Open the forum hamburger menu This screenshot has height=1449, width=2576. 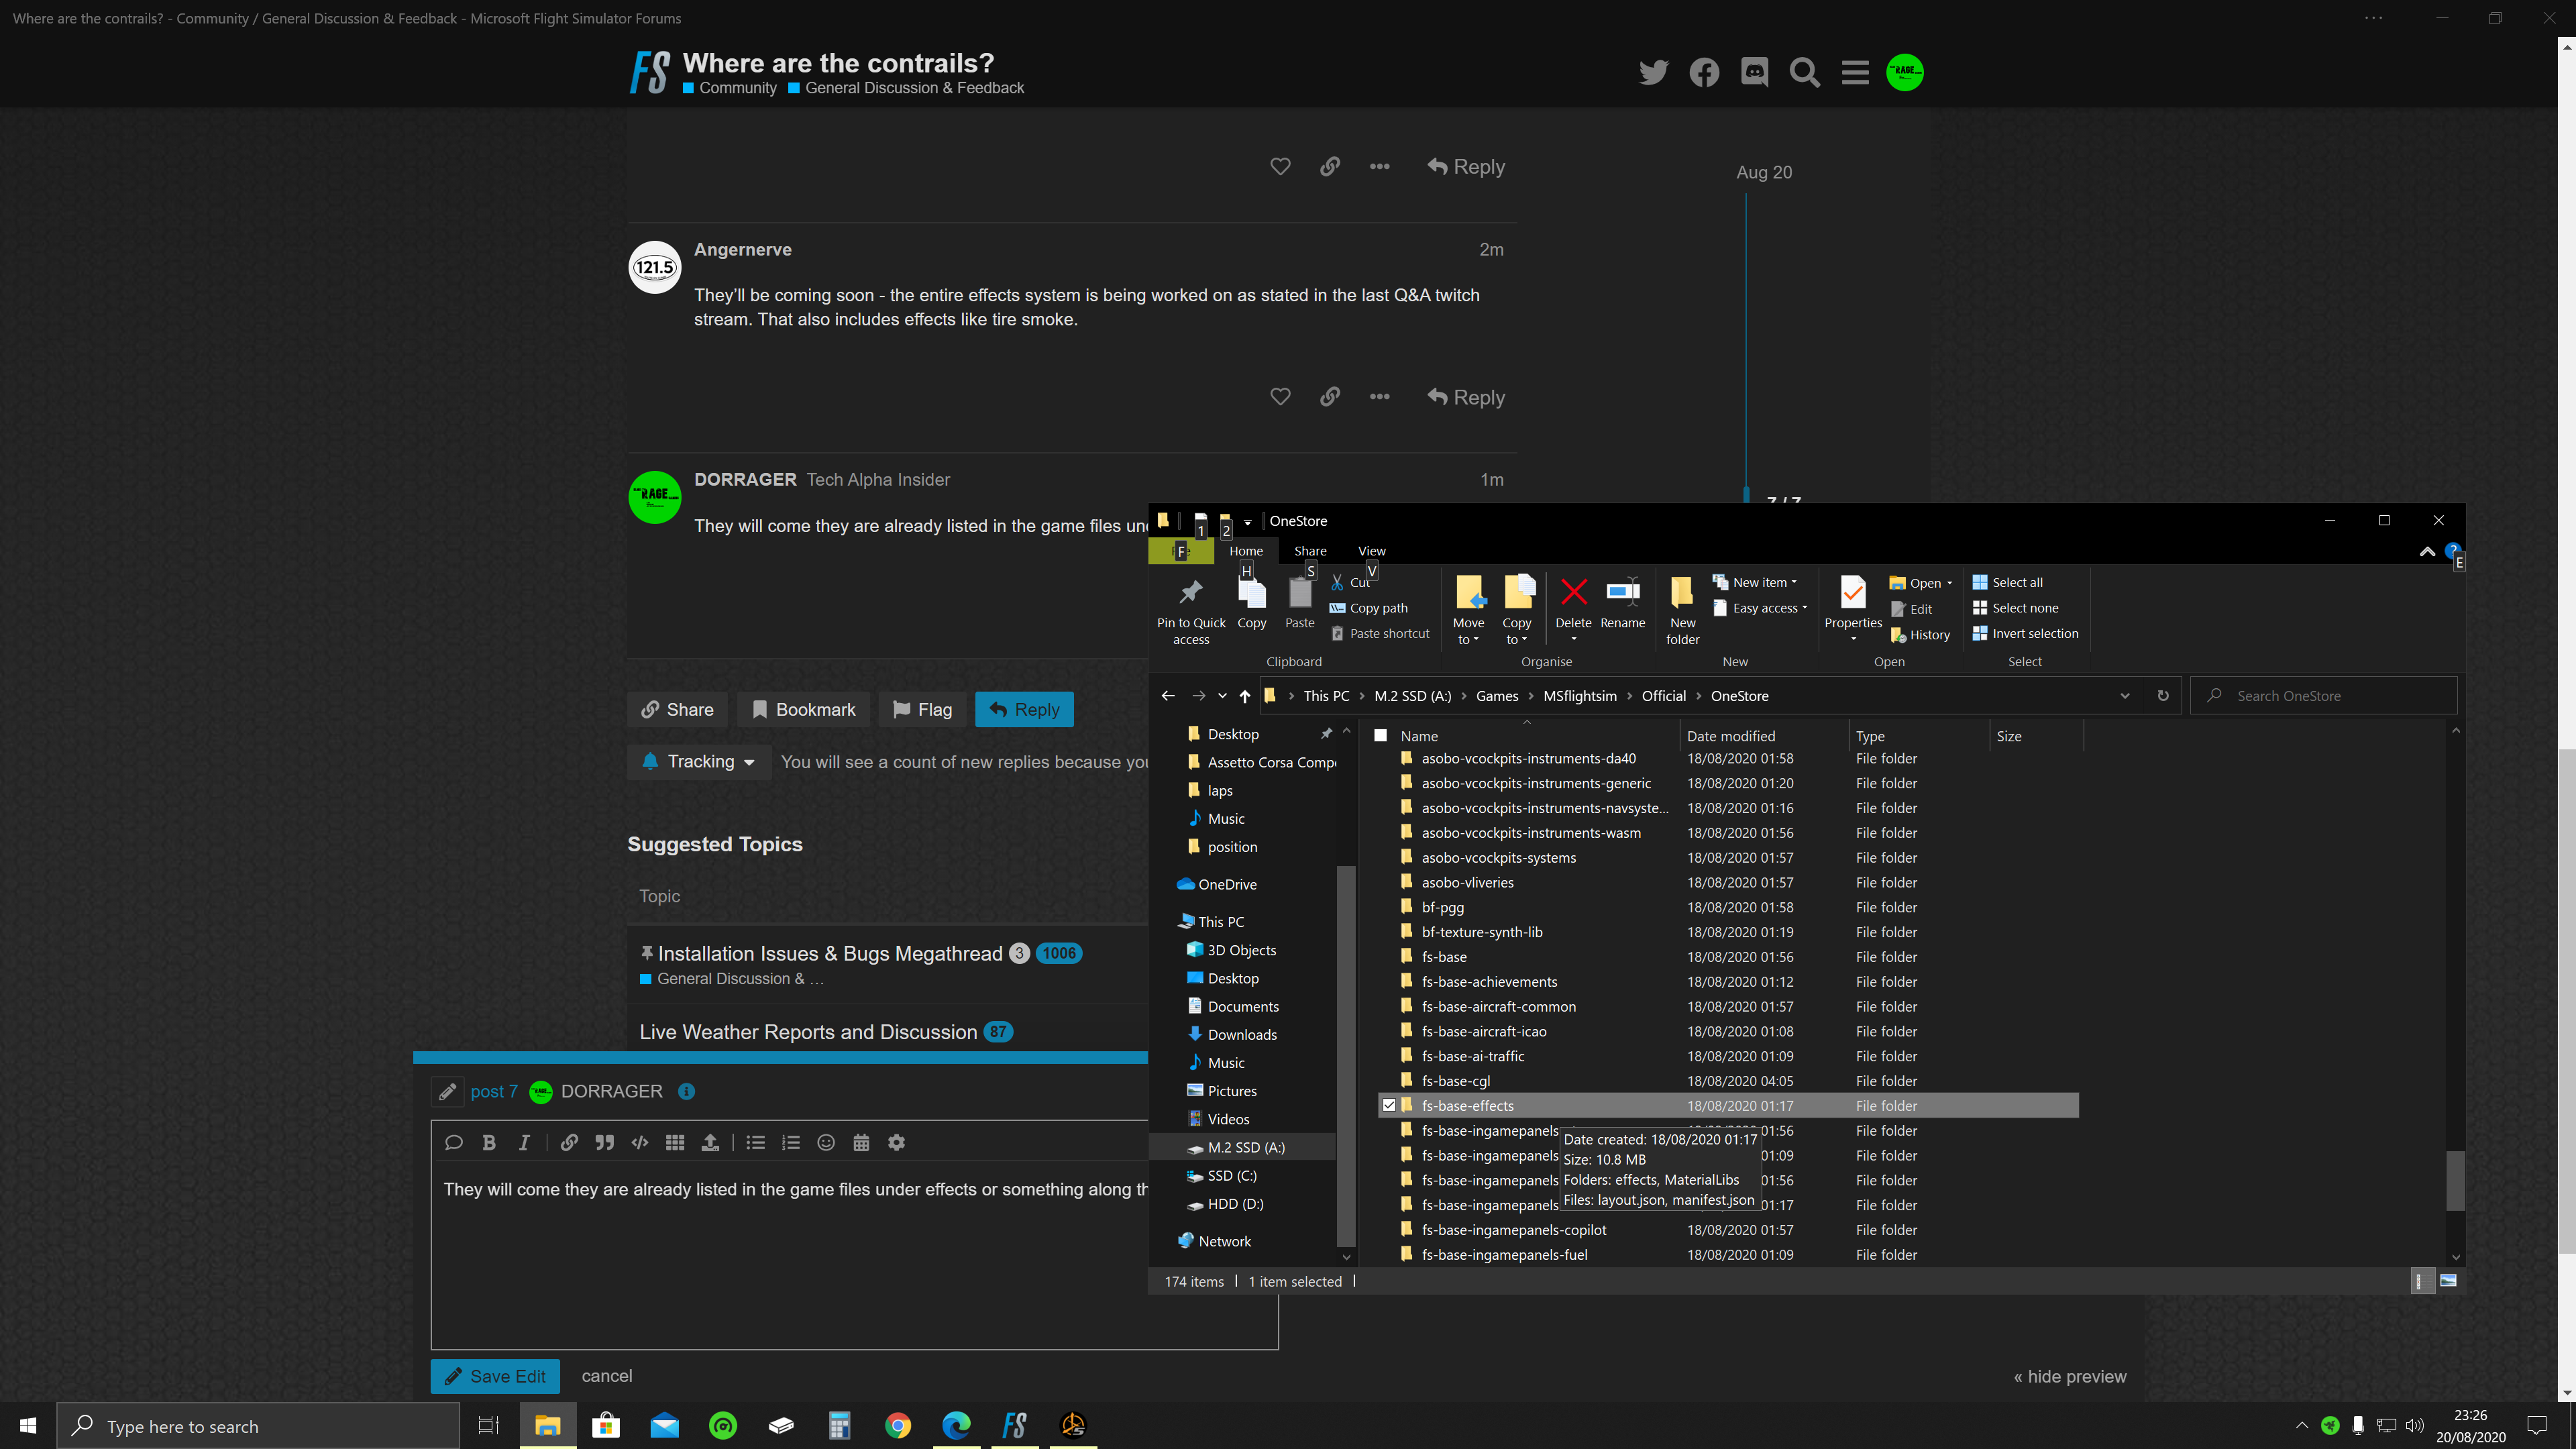click(1855, 72)
